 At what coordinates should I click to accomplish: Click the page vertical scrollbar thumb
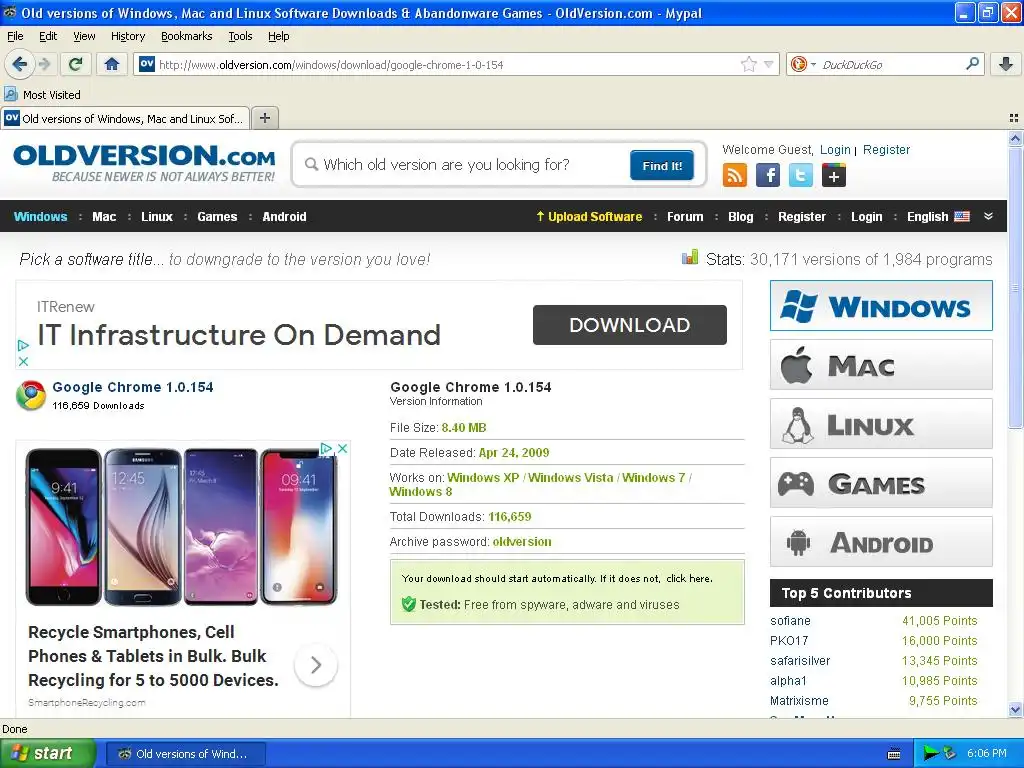[1015, 287]
